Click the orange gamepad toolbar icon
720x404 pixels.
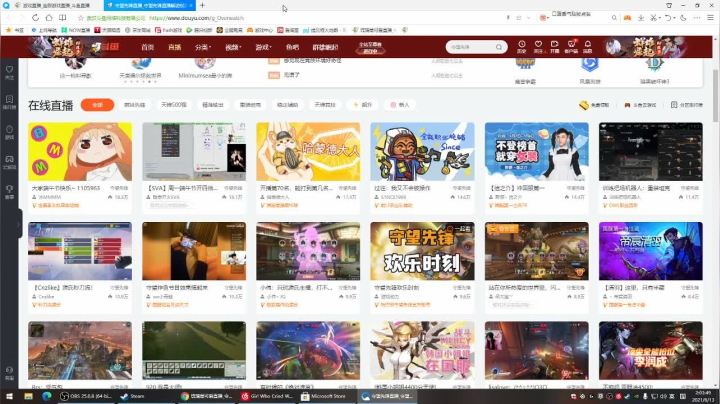pos(627,17)
